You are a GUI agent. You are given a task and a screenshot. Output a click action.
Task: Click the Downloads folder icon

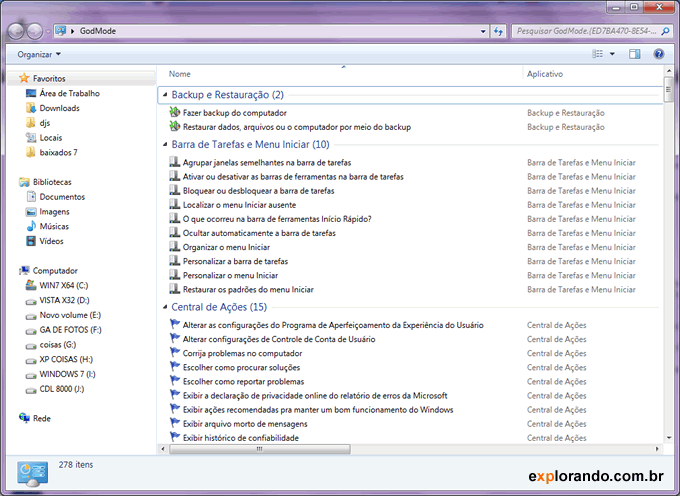tap(31, 108)
